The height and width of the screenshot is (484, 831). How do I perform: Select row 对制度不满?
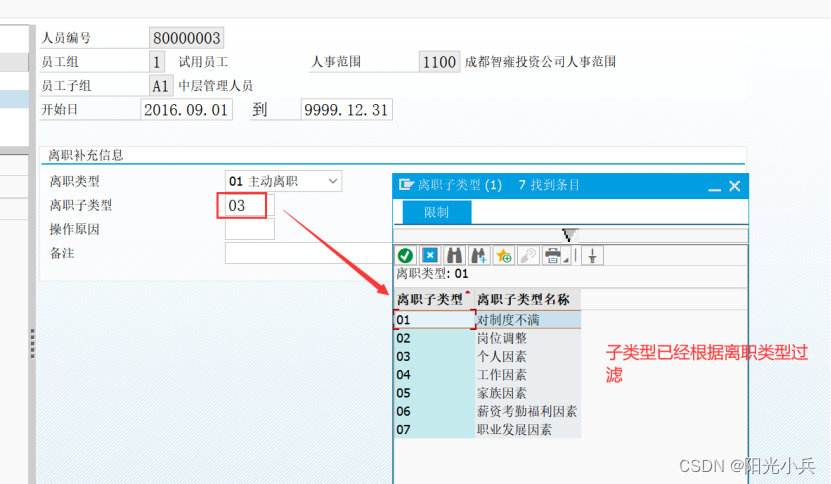tap(528, 320)
